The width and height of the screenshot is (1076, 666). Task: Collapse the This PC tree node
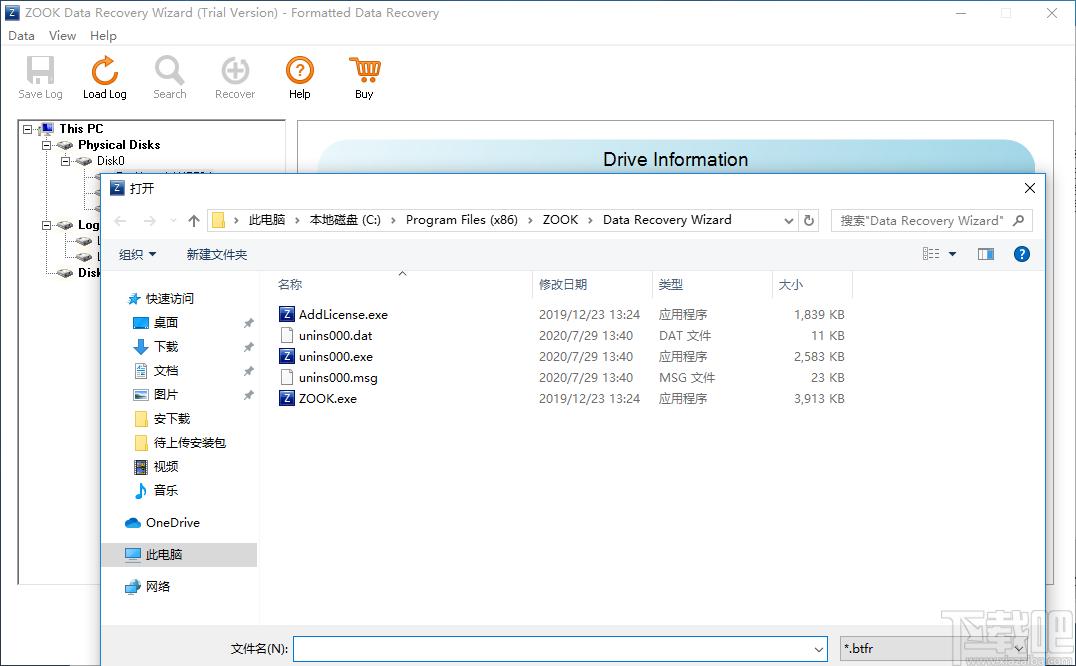(x=27, y=129)
